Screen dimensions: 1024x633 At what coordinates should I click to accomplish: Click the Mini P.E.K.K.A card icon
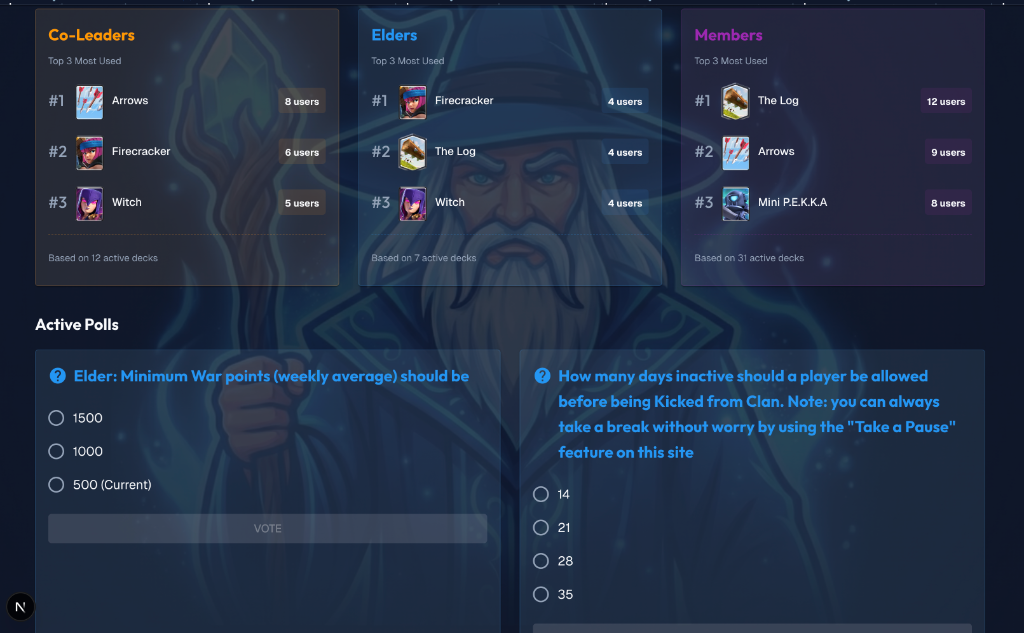pos(736,203)
